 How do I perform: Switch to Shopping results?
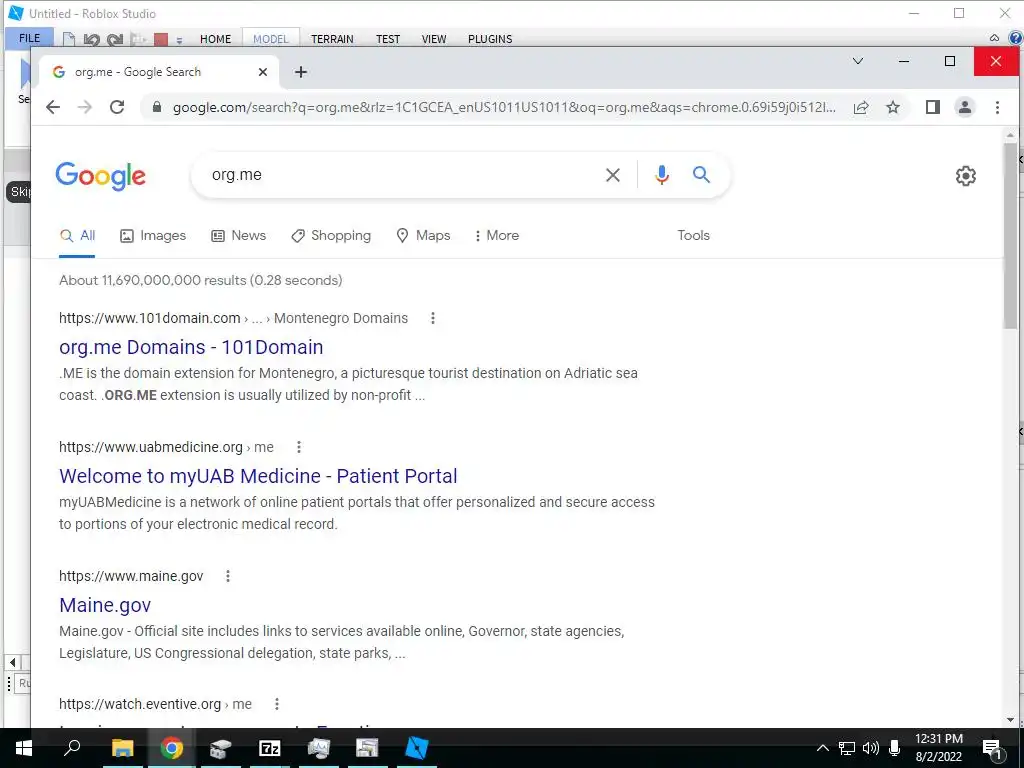[x=331, y=236]
